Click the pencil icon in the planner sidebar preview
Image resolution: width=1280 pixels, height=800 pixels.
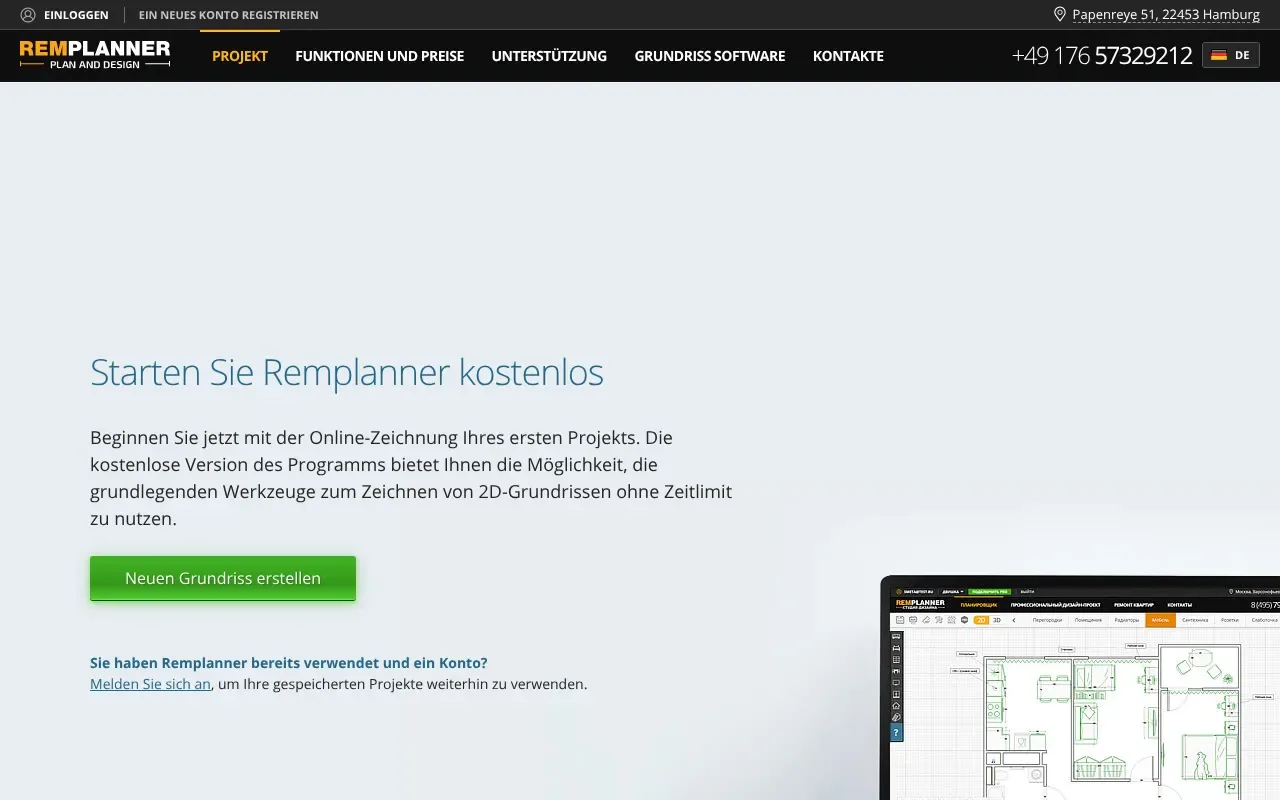pos(896,716)
